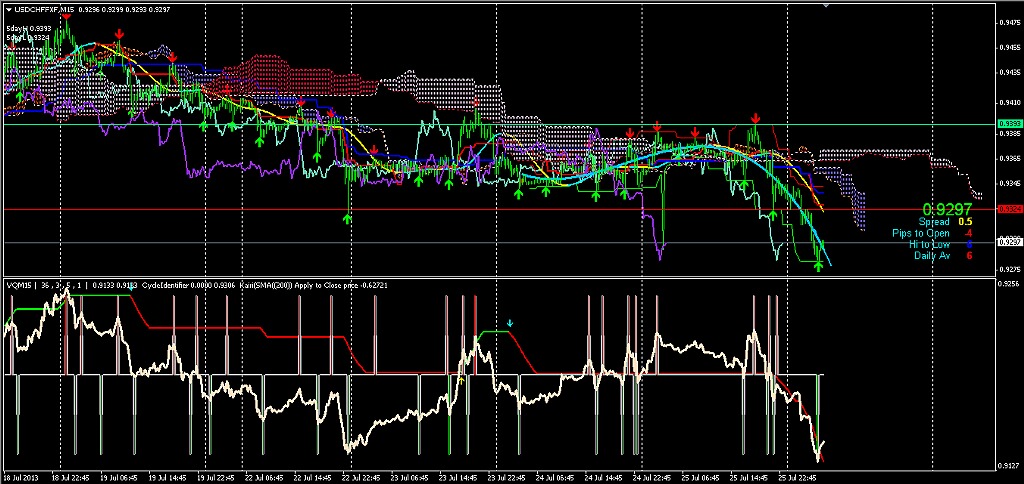Click the Spread label
This screenshot has height=484, width=1024.
click(x=935, y=221)
